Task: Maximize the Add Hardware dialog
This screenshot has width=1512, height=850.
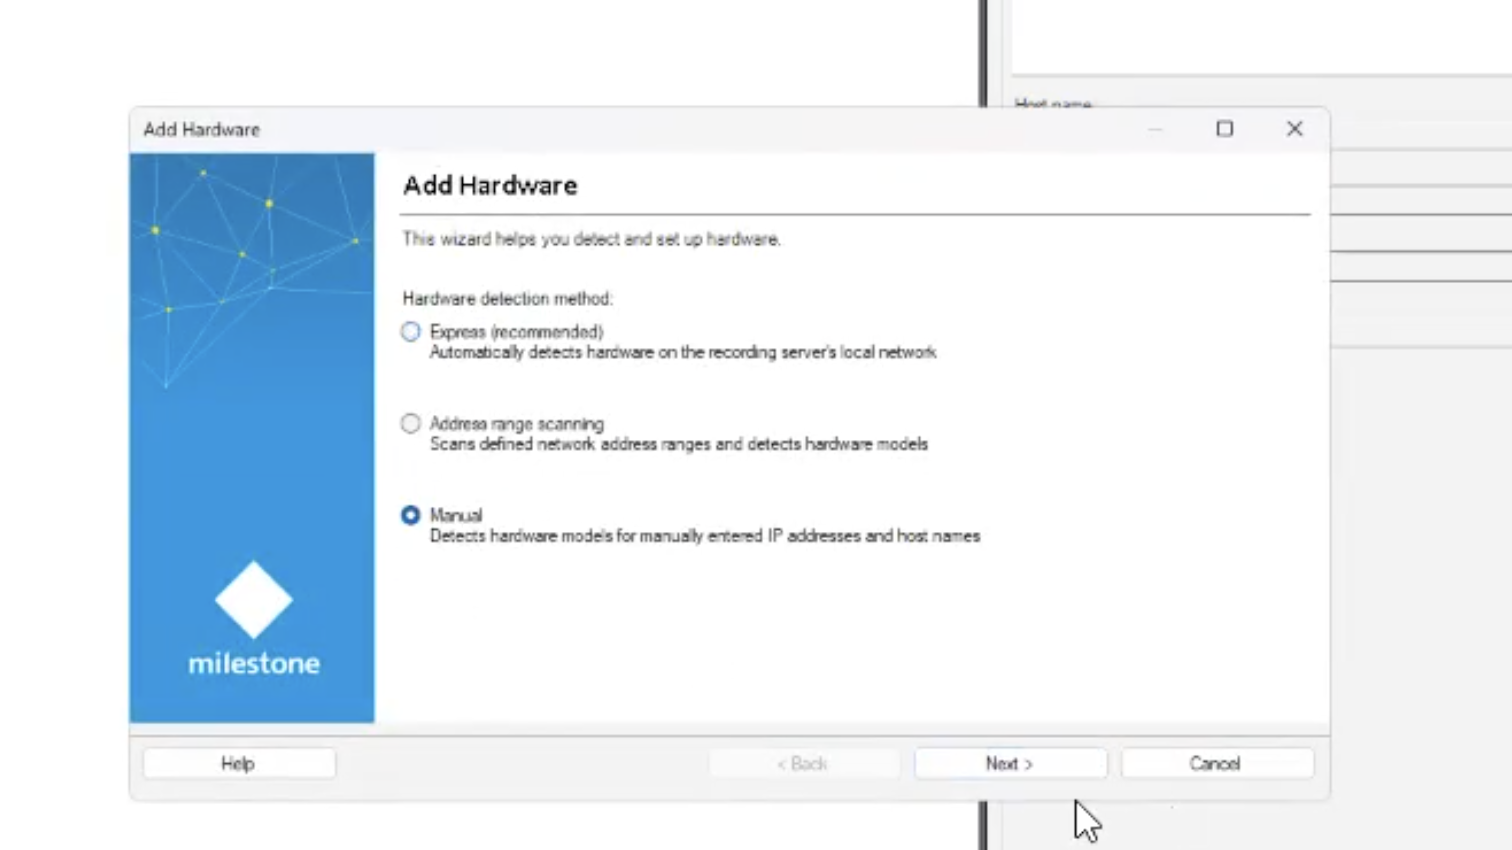Action: tap(1225, 129)
